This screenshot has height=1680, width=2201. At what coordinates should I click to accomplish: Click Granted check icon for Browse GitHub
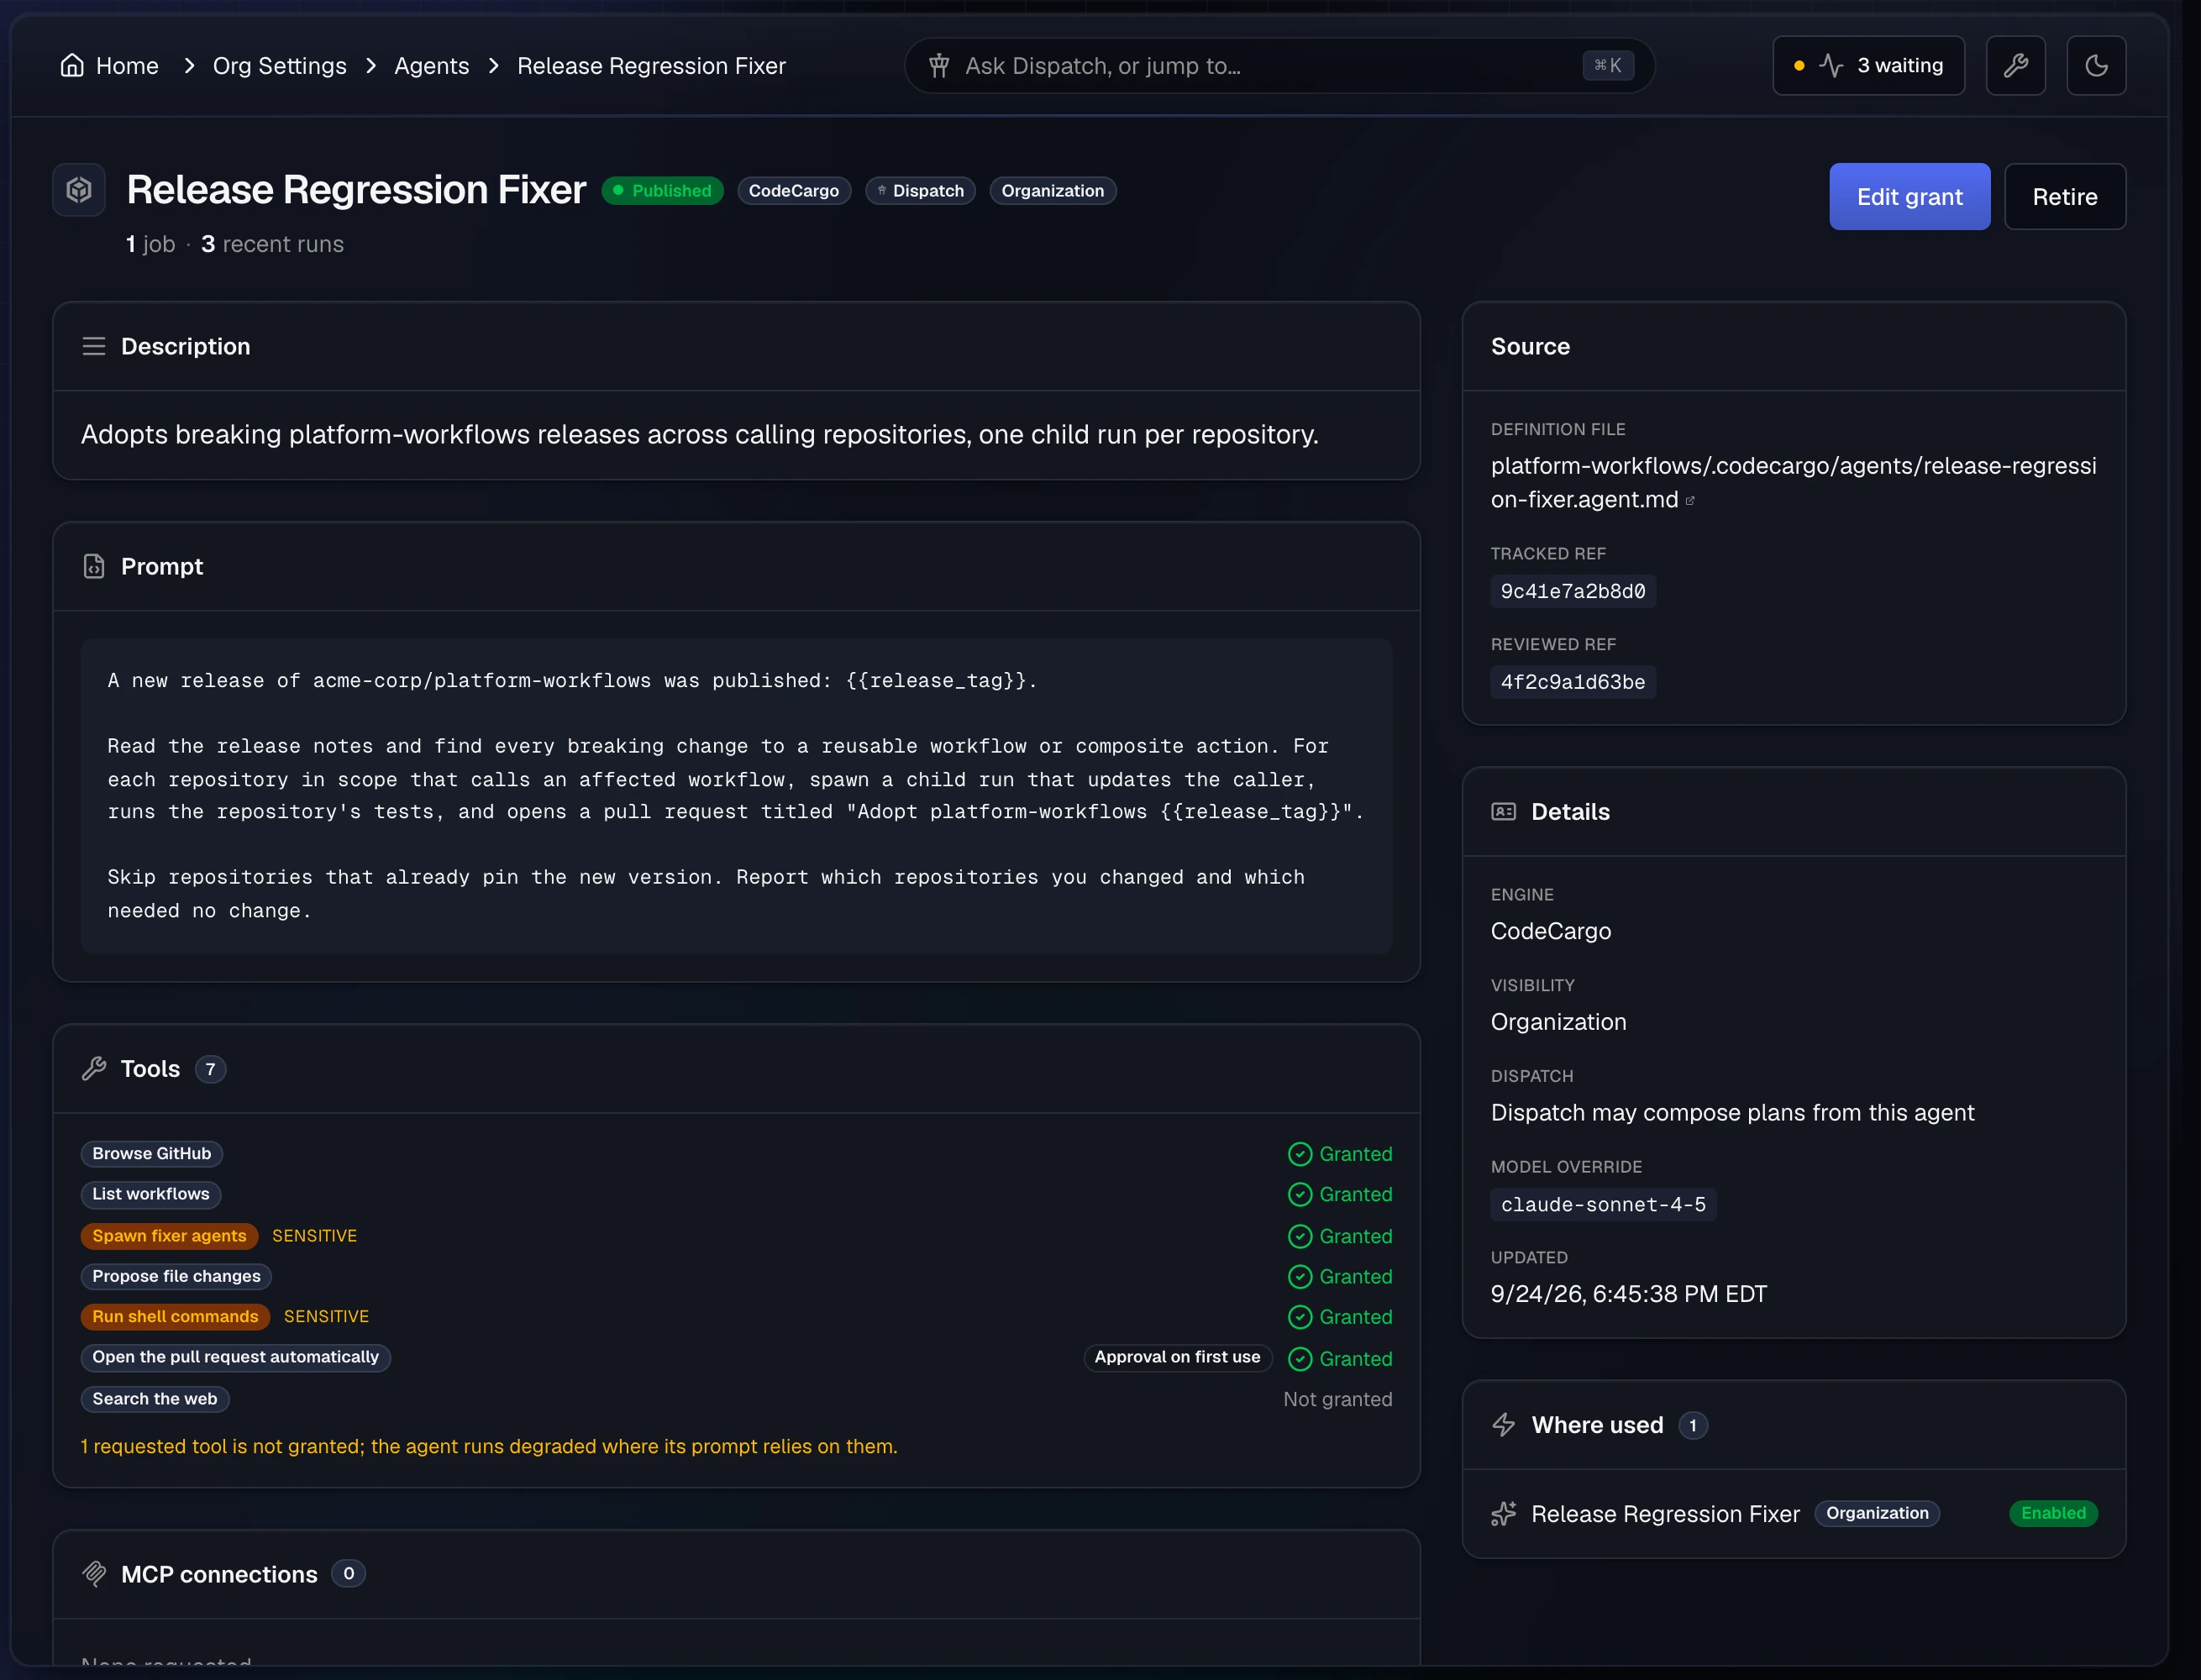pyautogui.click(x=1299, y=1154)
